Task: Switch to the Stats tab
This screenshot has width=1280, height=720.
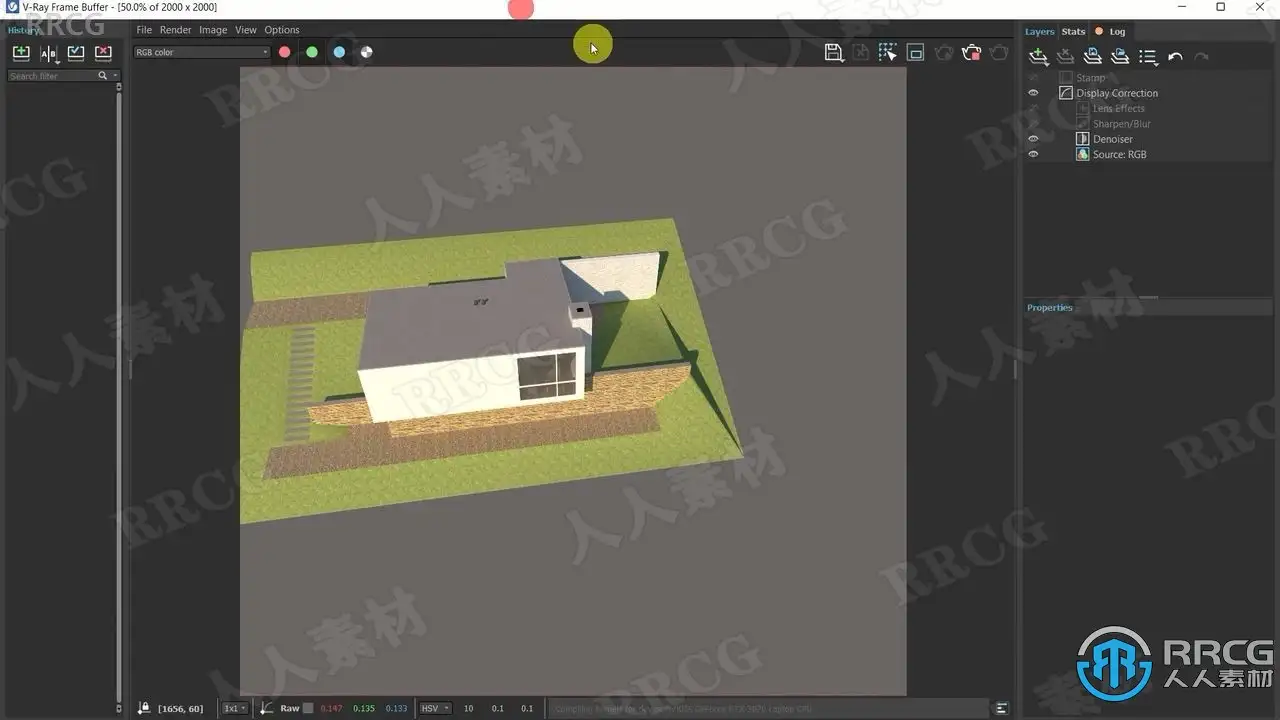Action: [x=1073, y=32]
